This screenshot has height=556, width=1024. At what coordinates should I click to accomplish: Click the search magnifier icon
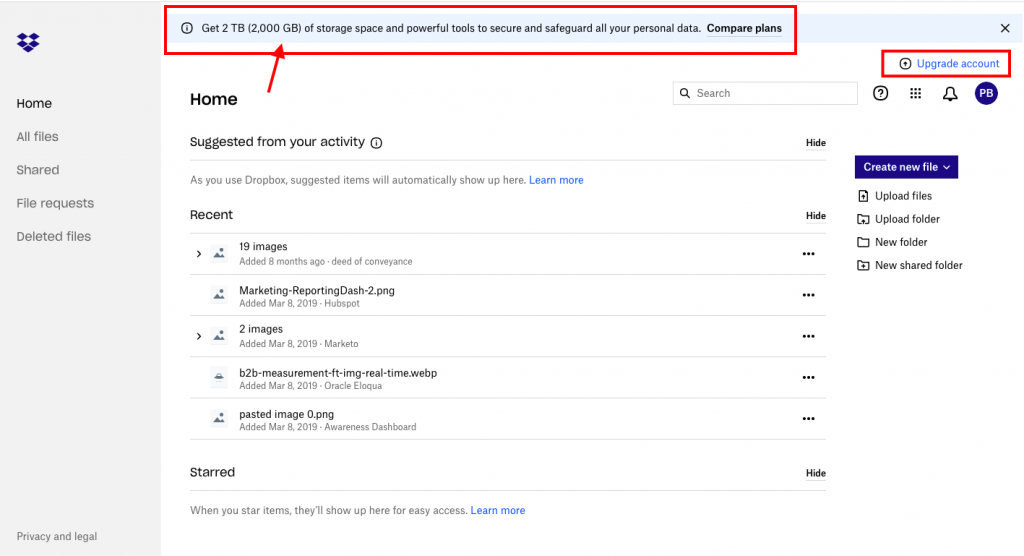click(684, 93)
